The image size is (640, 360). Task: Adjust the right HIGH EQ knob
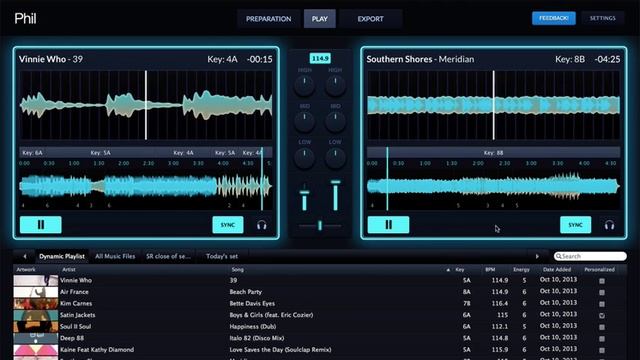[335, 85]
